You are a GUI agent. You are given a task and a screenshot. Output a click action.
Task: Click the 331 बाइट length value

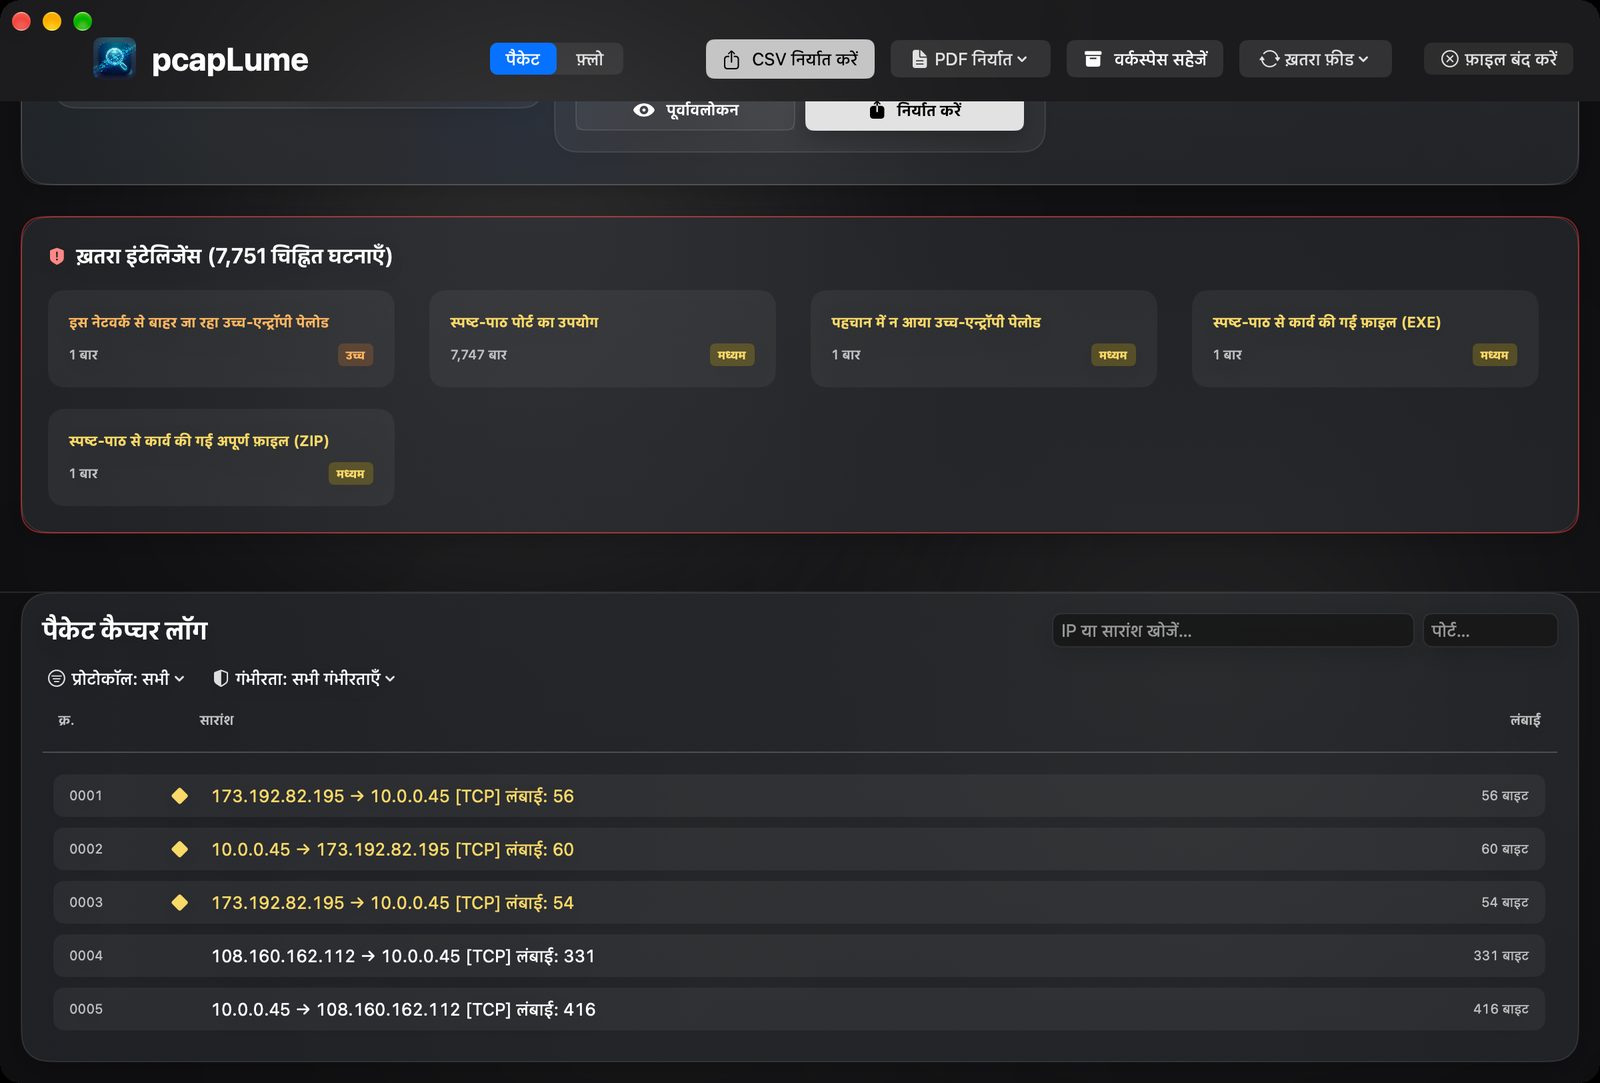click(1501, 956)
